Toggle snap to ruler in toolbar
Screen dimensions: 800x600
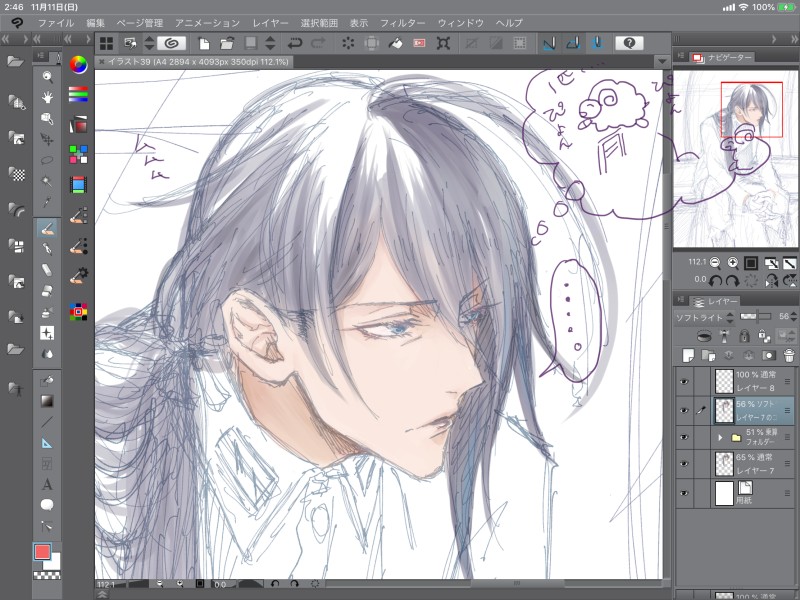[x=549, y=43]
